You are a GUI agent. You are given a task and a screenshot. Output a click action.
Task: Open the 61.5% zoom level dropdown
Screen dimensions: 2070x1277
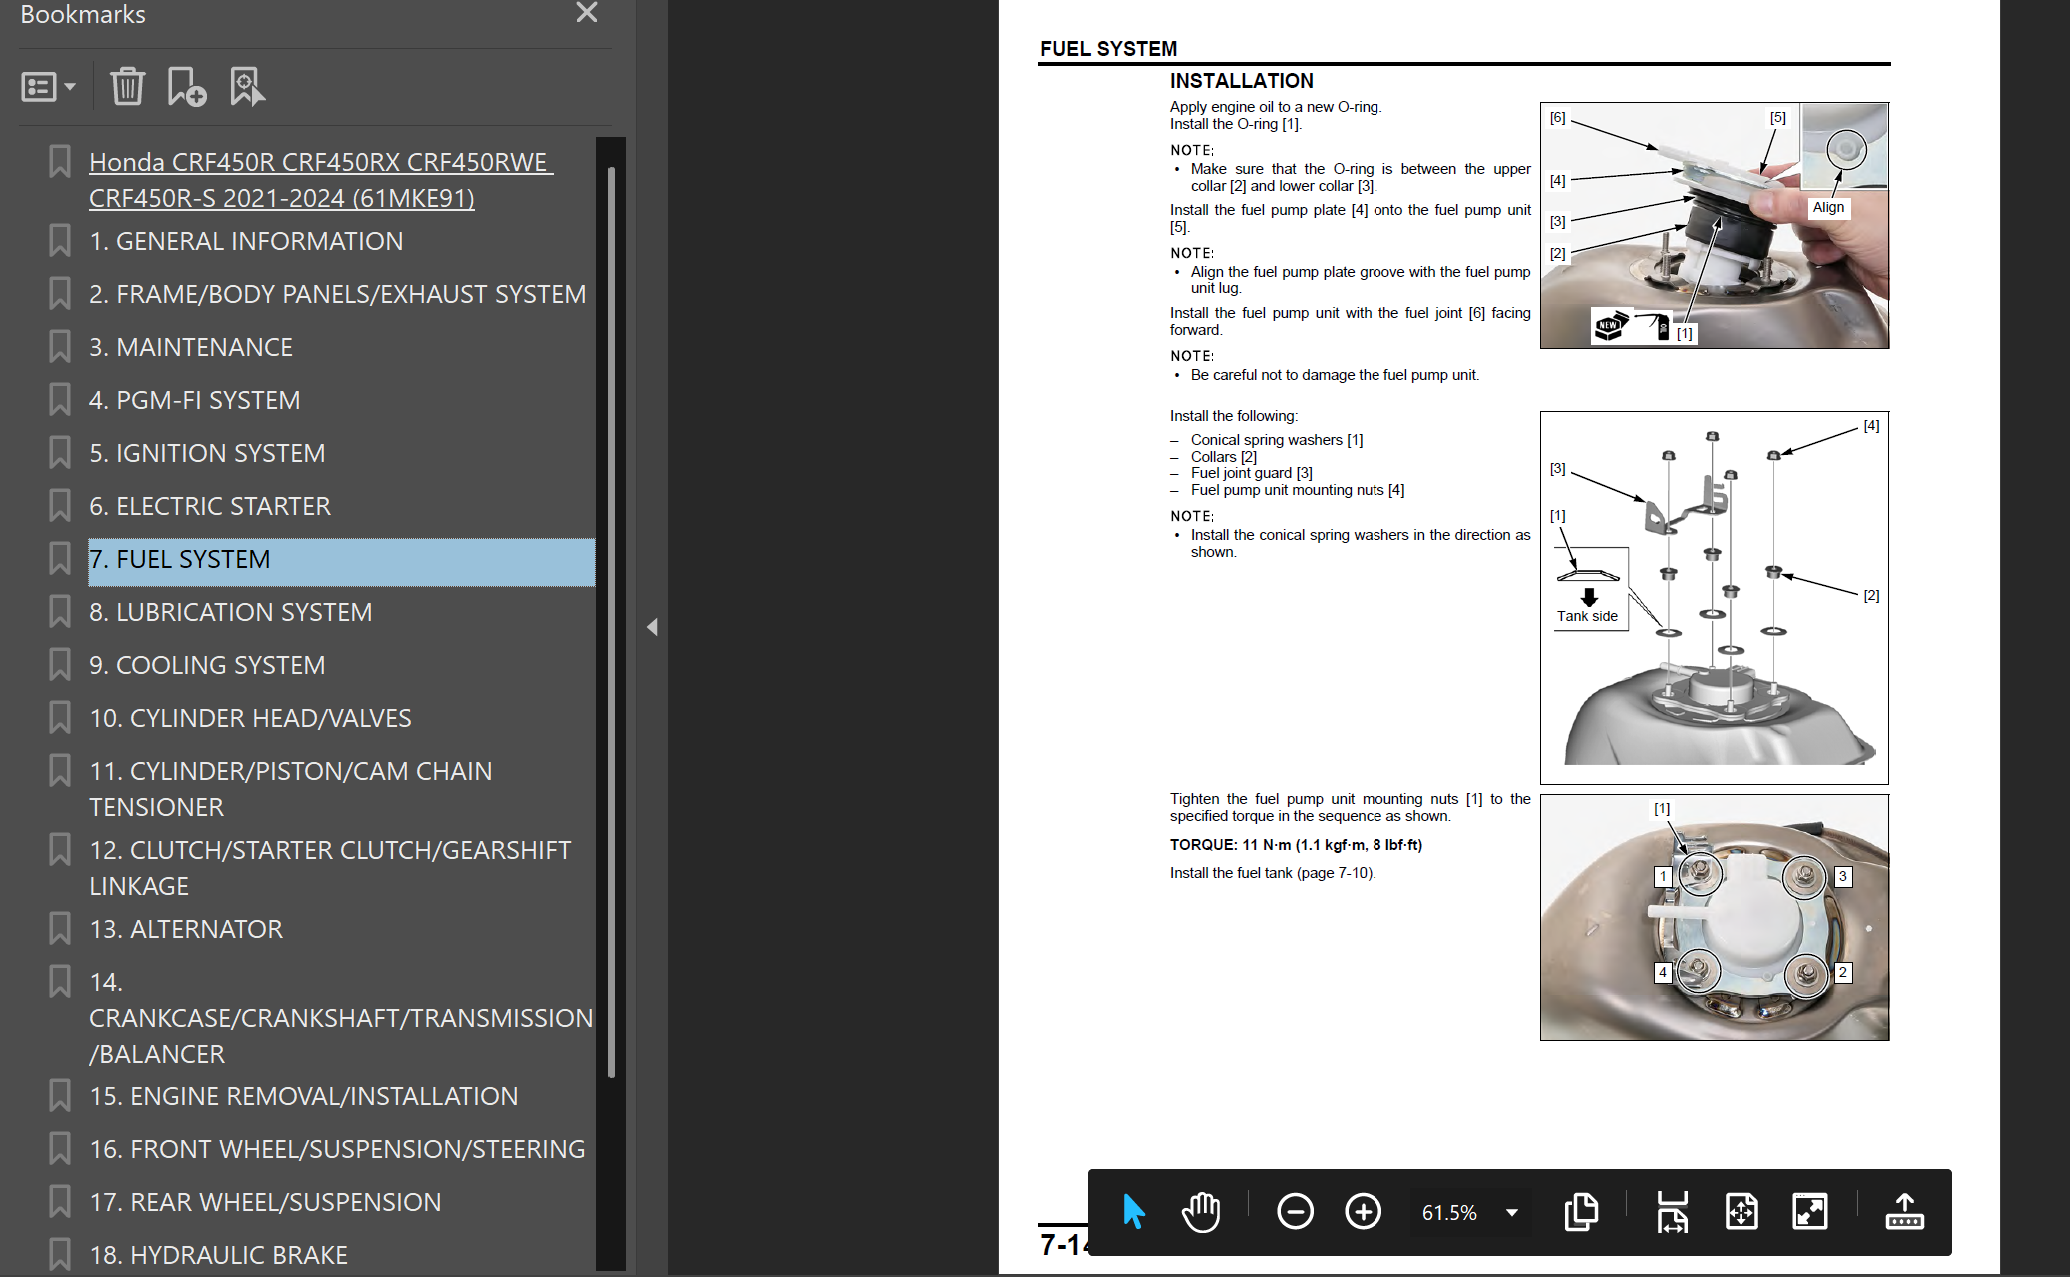point(1512,1213)
